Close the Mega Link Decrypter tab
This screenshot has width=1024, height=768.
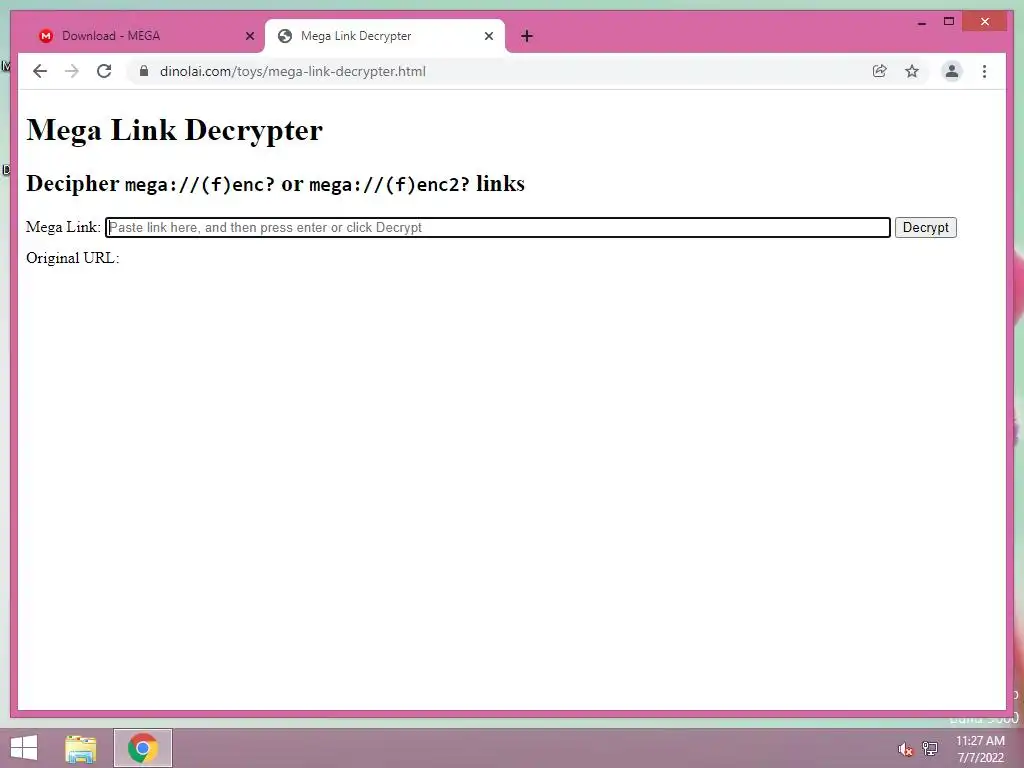[488, 36]
